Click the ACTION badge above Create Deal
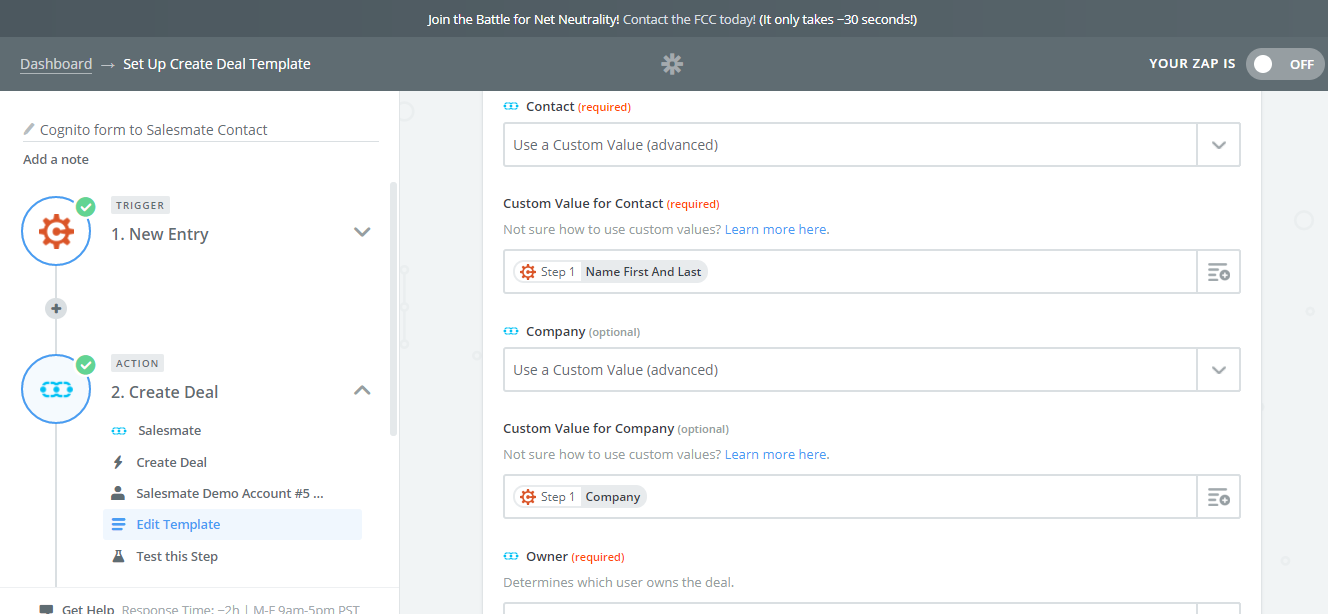This screenshot has width=1328, height=614. (138, 363)
